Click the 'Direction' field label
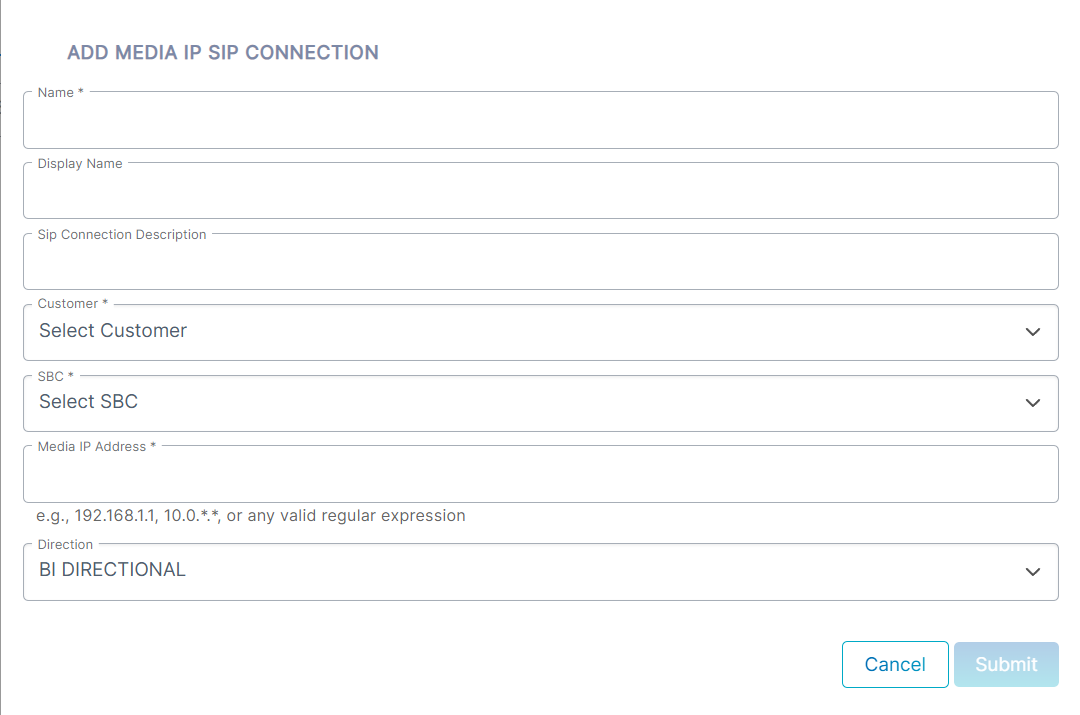Image resolution: width=1080 pixels, height=715 pixels. pyautogui.click(x=65, y=544)
